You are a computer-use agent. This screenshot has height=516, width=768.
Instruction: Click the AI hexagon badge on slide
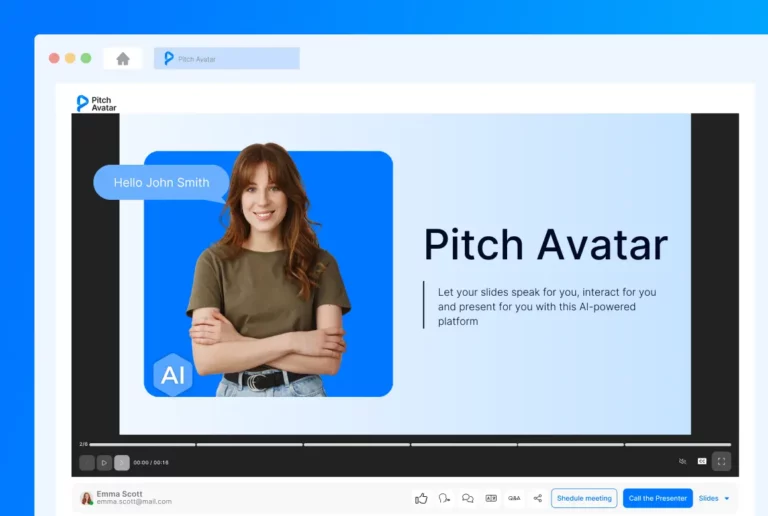172,375
